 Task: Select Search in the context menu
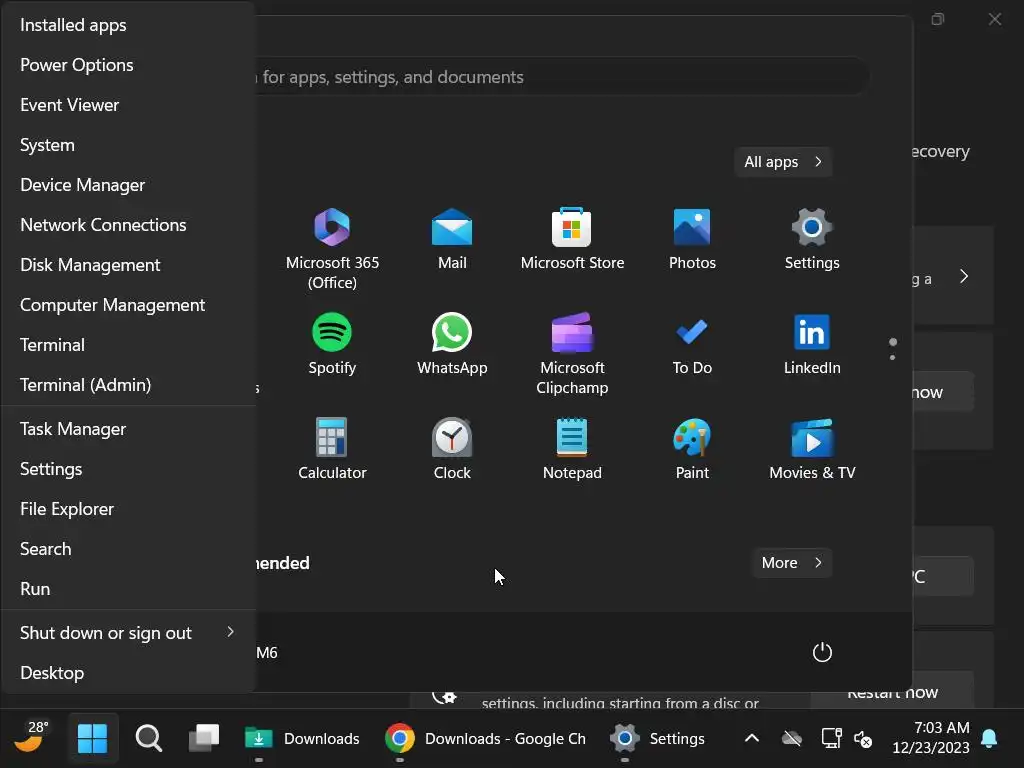(x=128, y=549)
